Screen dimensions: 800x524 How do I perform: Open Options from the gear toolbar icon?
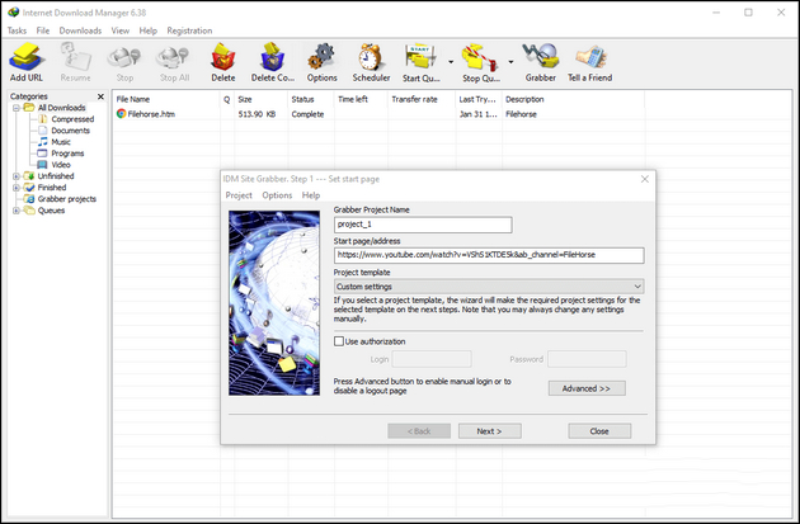coord(321,62)
